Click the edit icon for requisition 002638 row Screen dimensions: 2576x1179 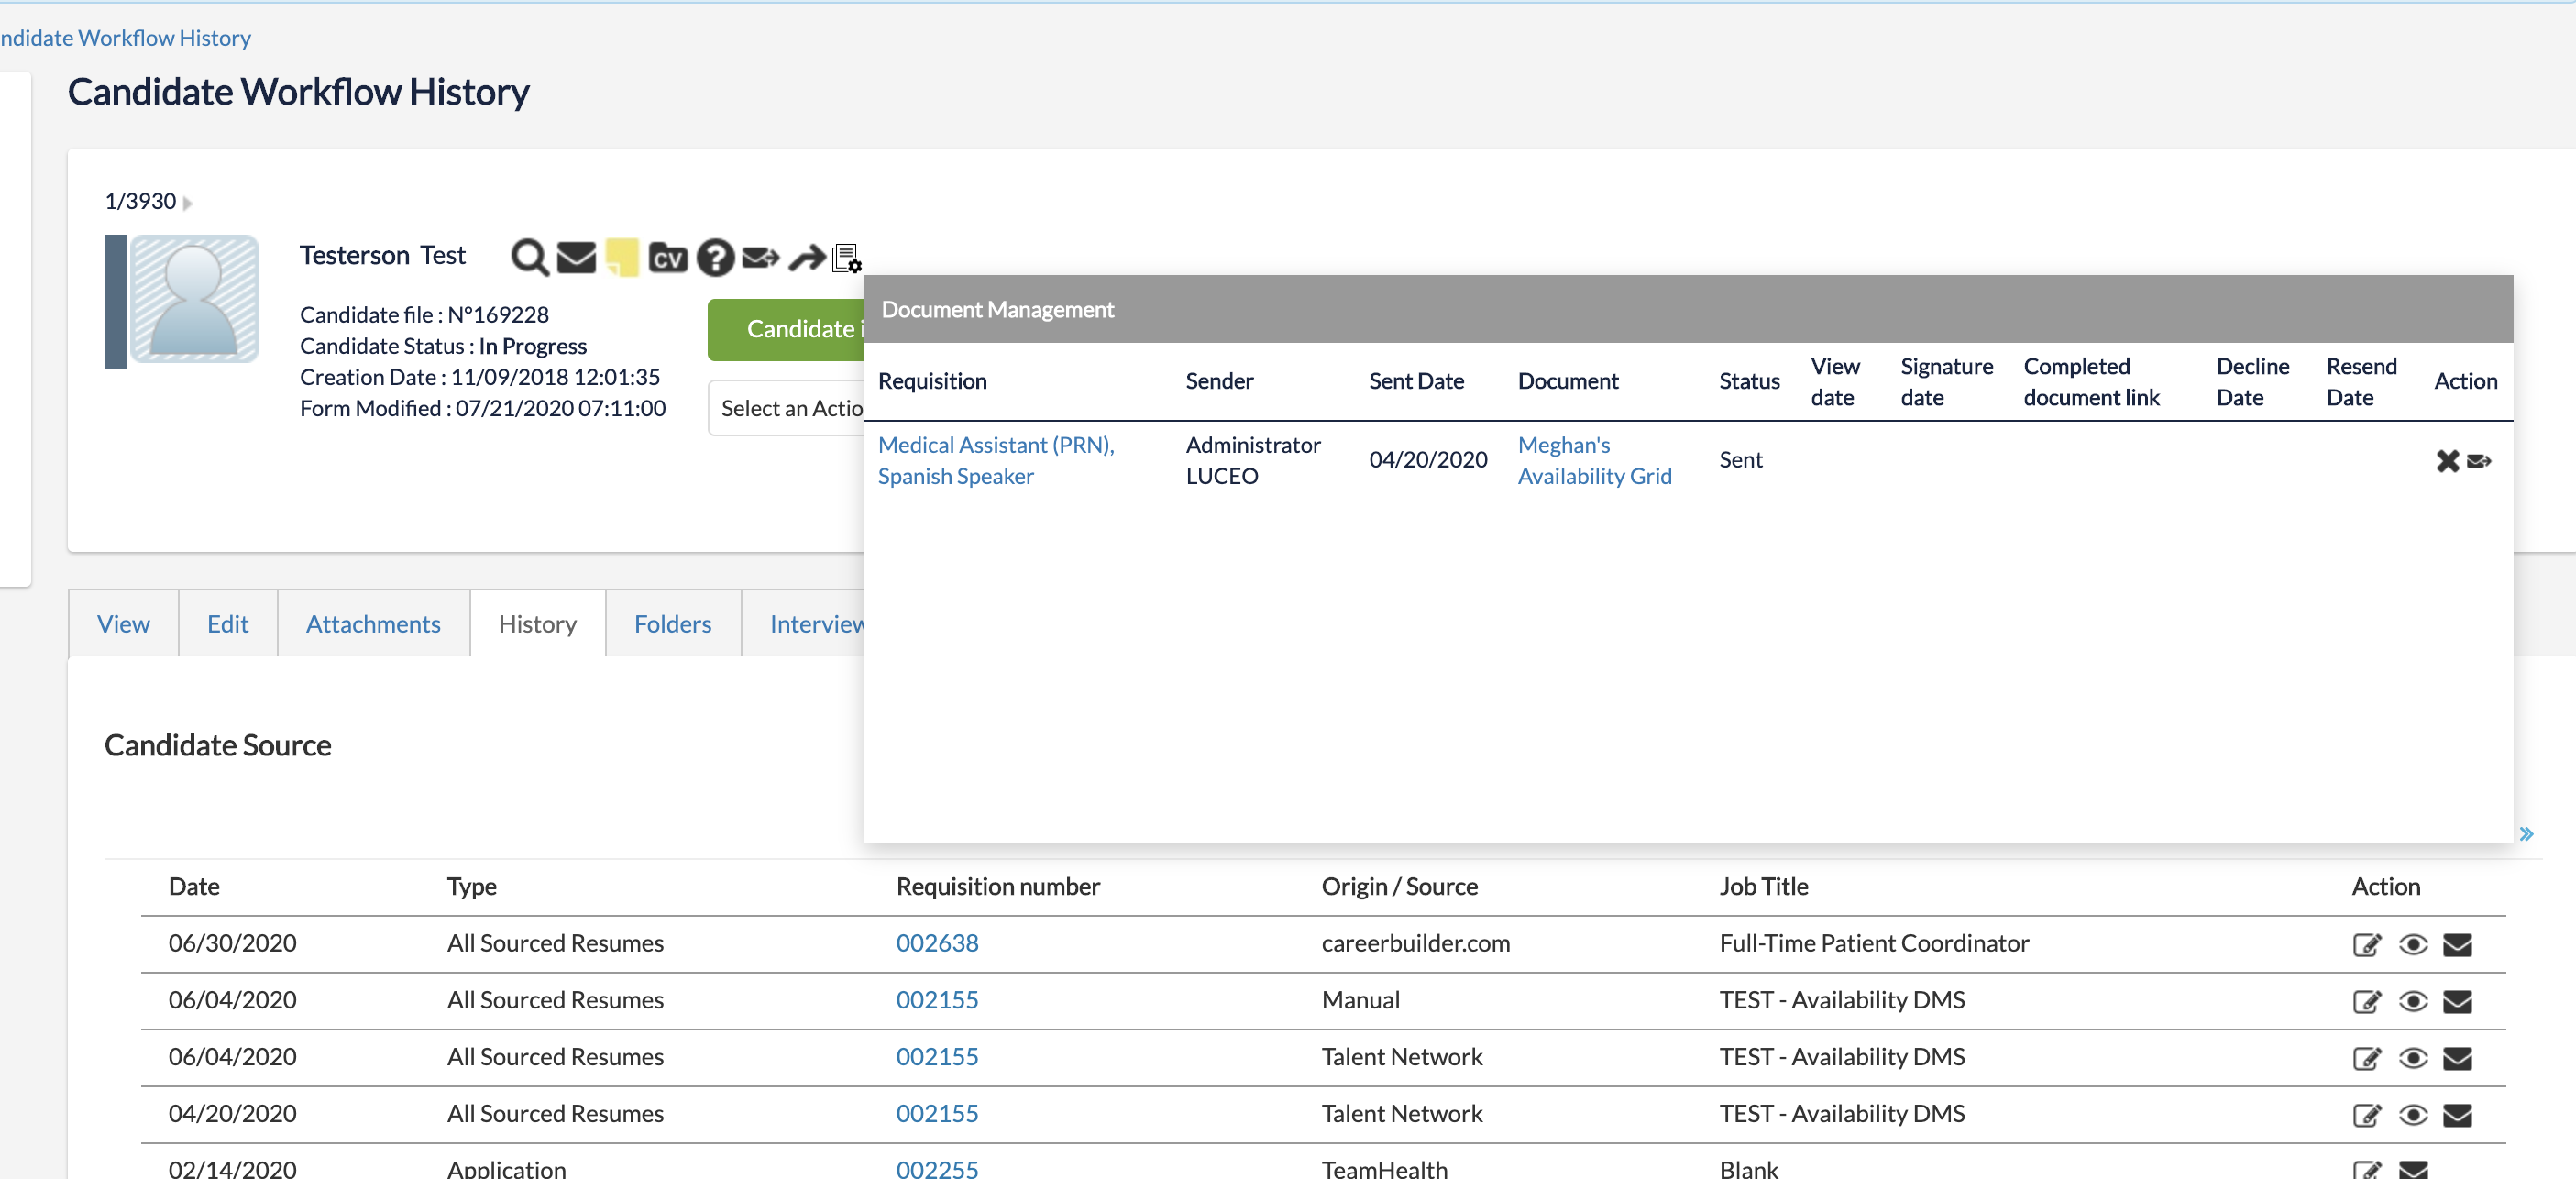click(x=2366, y=945)
